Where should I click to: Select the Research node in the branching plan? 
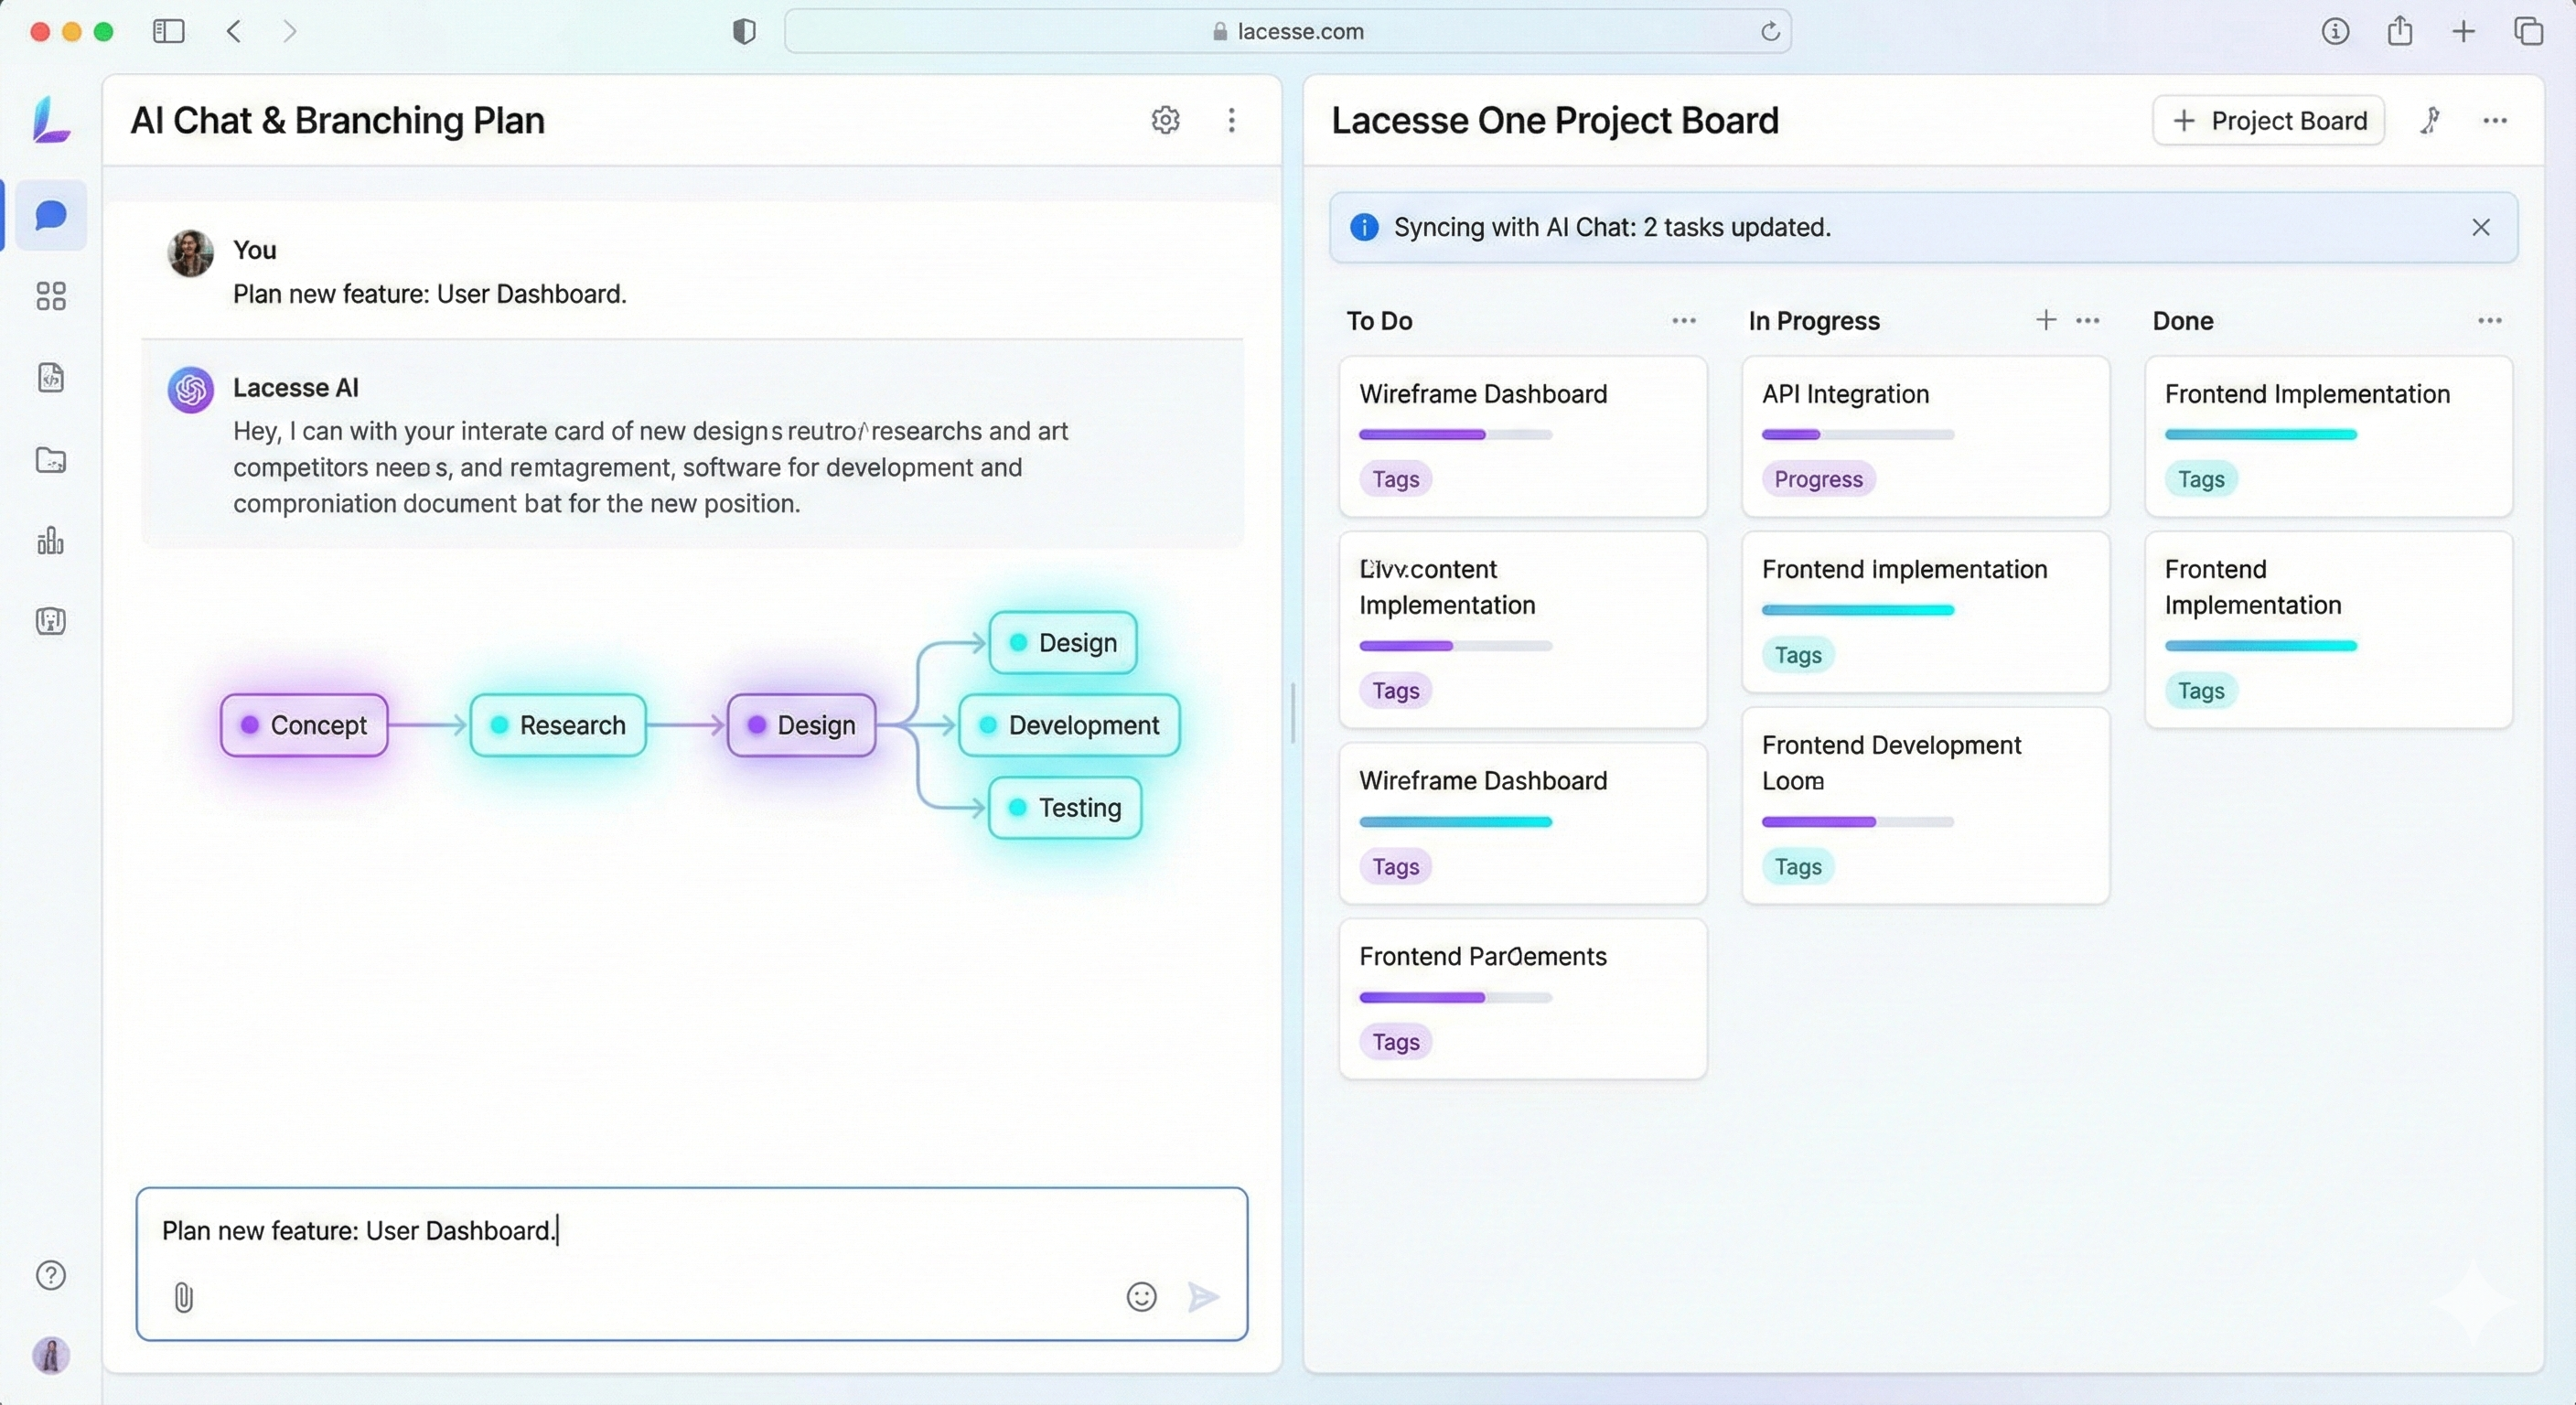[557, 725]
